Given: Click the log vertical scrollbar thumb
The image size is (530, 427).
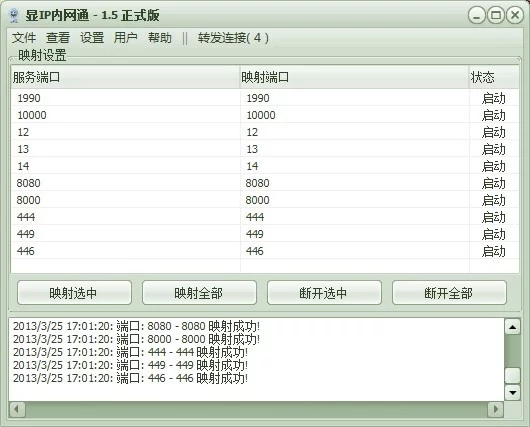Looking at the screenshot, I should point(512,376).
